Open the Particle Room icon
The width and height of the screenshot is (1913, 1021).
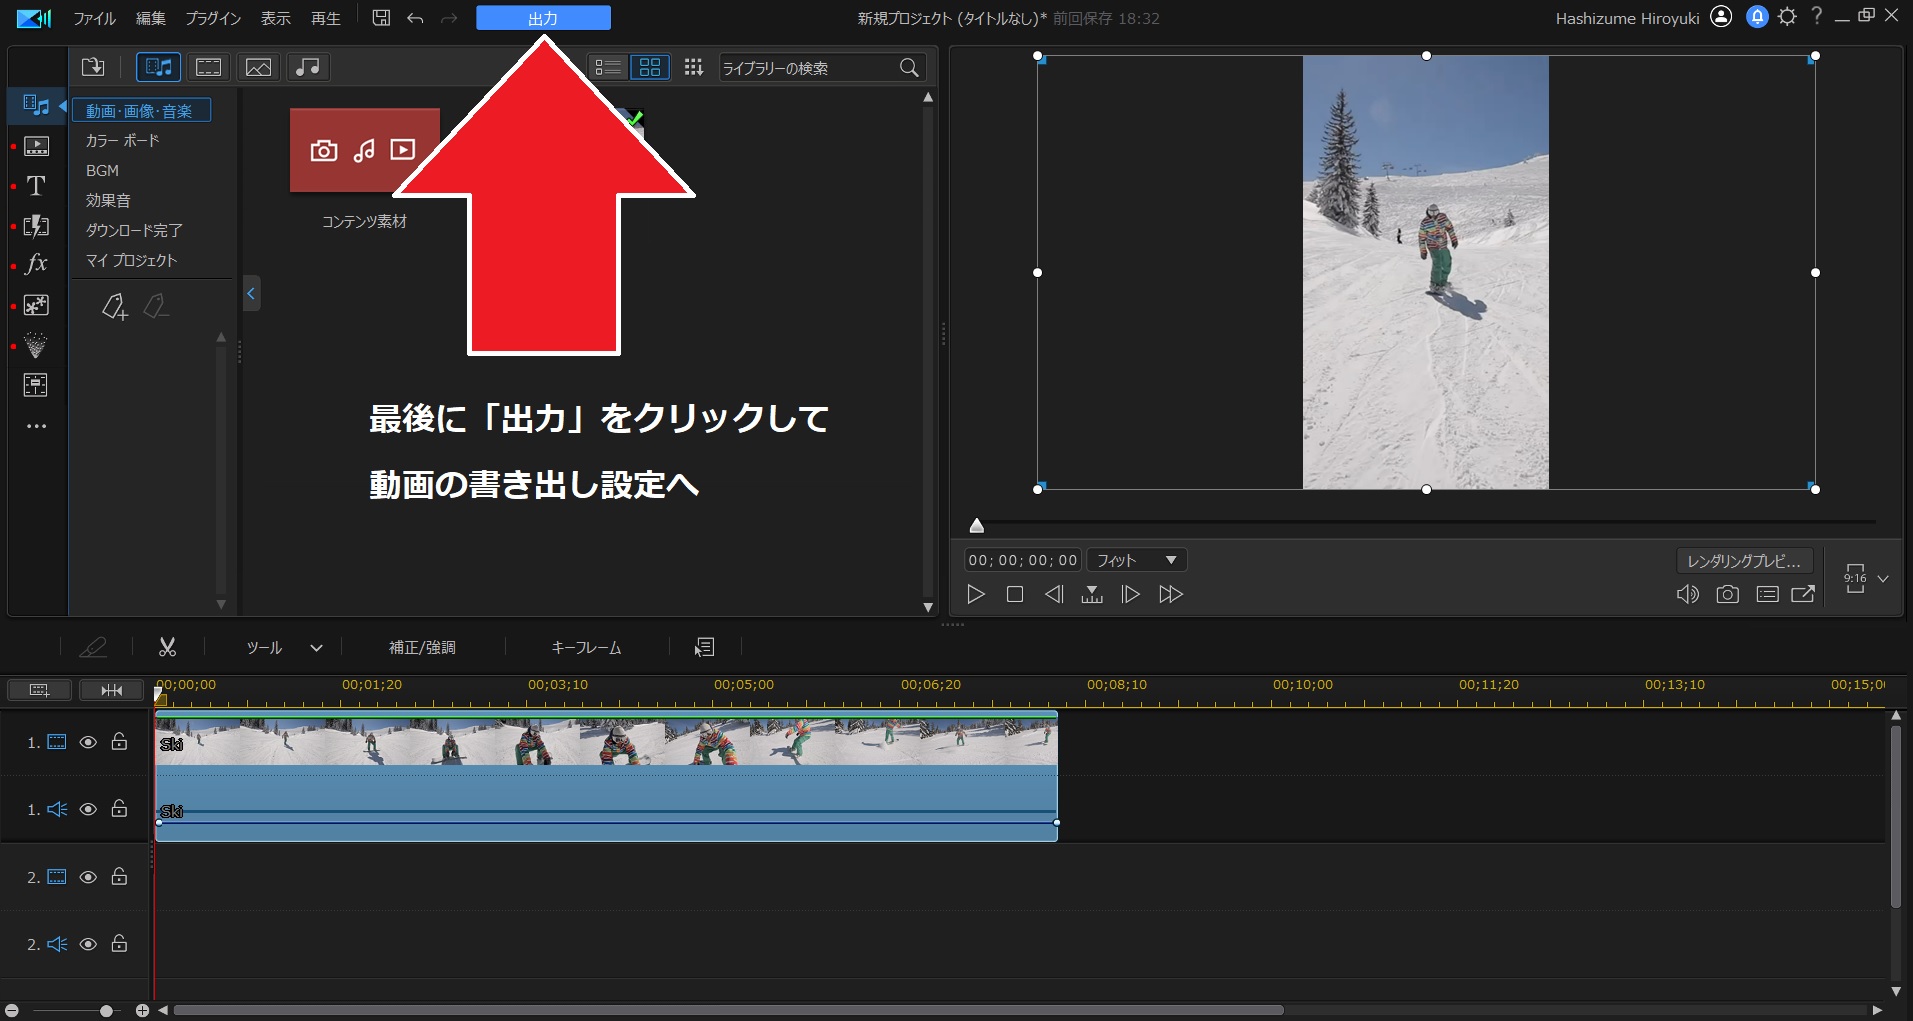point(36,345)
